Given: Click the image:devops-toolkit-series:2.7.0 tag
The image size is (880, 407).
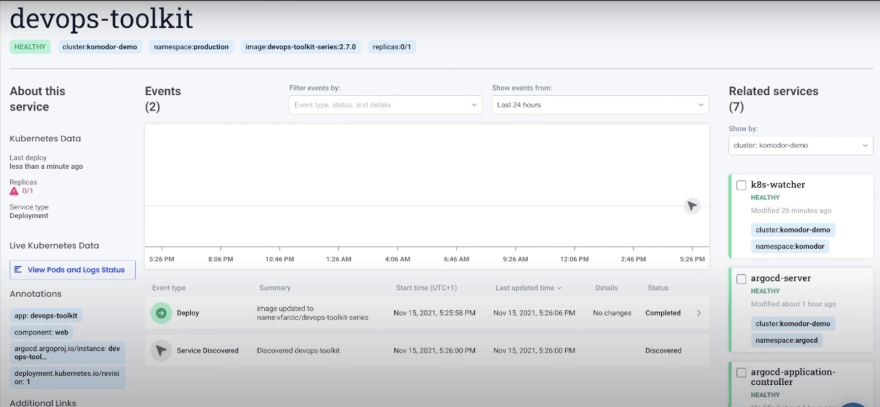Looking at the screenshot, I should [301, 47].
